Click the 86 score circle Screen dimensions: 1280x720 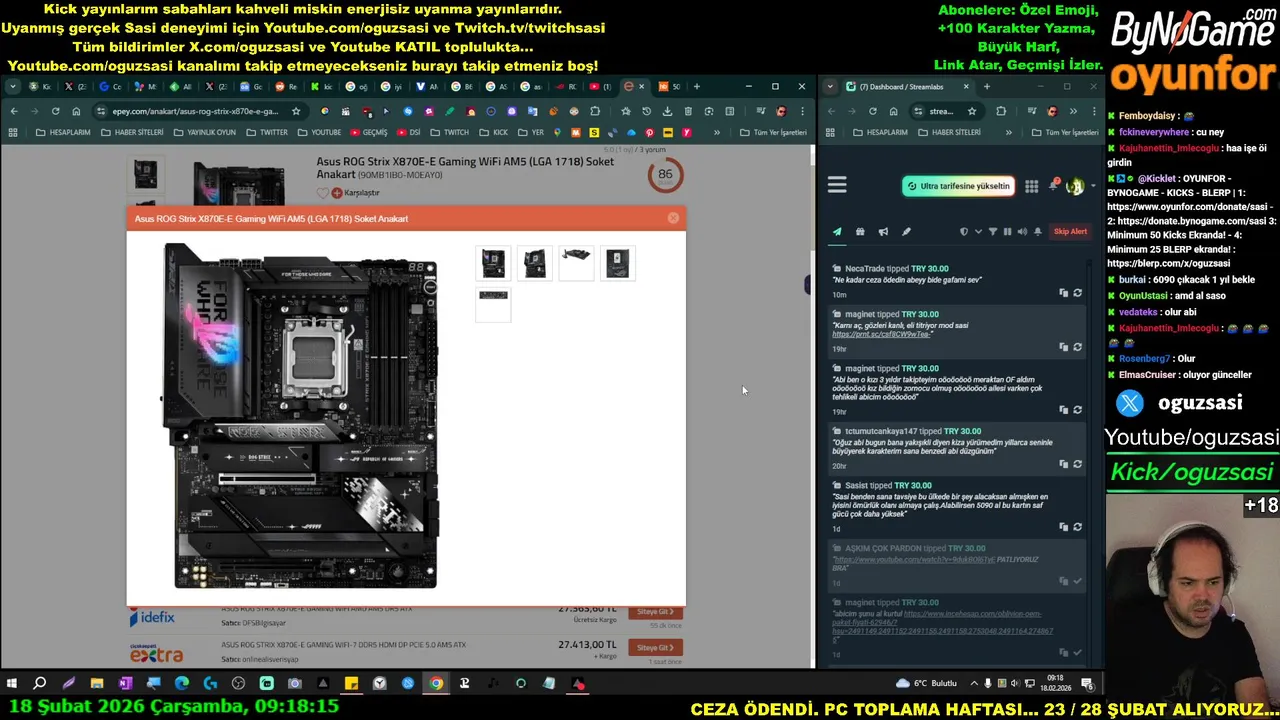pos(665,175)
